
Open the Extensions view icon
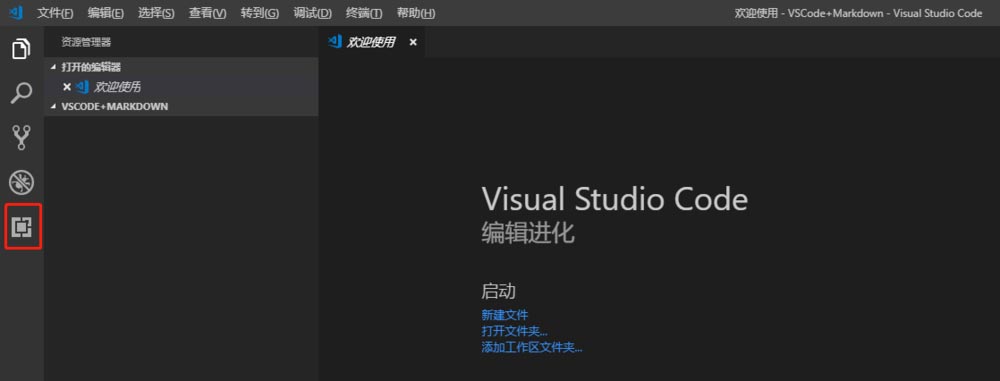pos(22,227)
